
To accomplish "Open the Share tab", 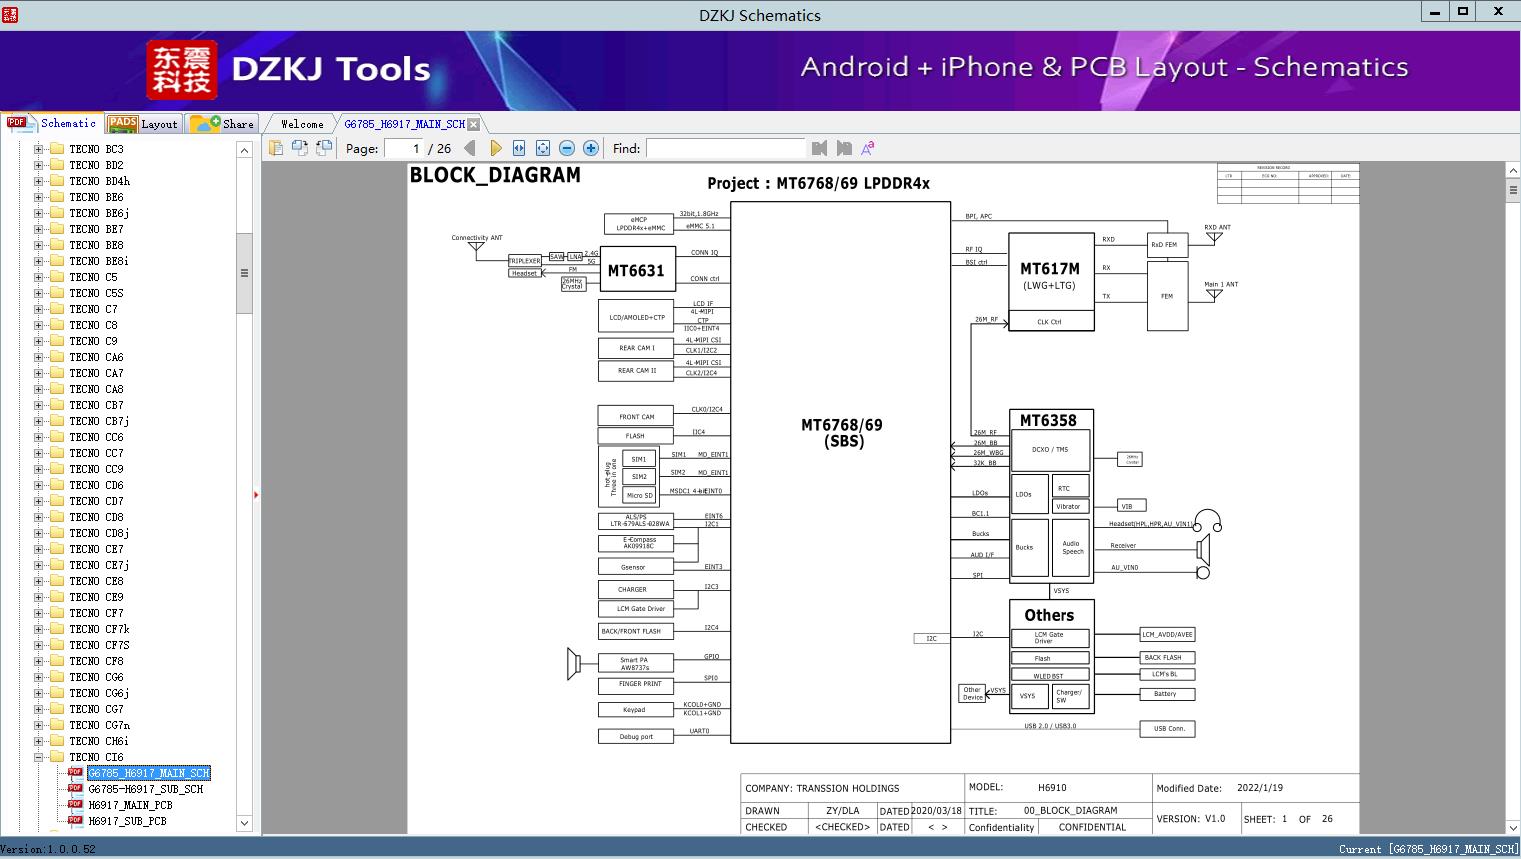I will 222,124.
